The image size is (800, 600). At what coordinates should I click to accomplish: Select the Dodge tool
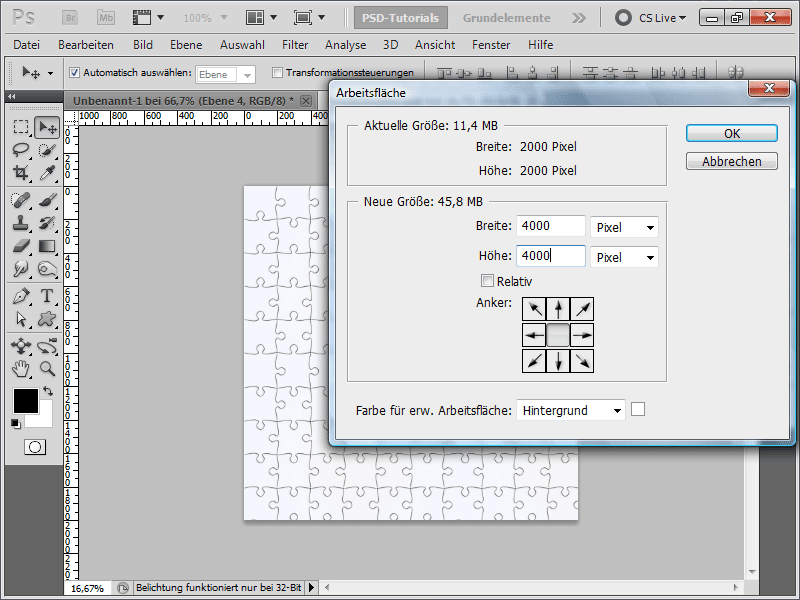click(x=47, y=268)
